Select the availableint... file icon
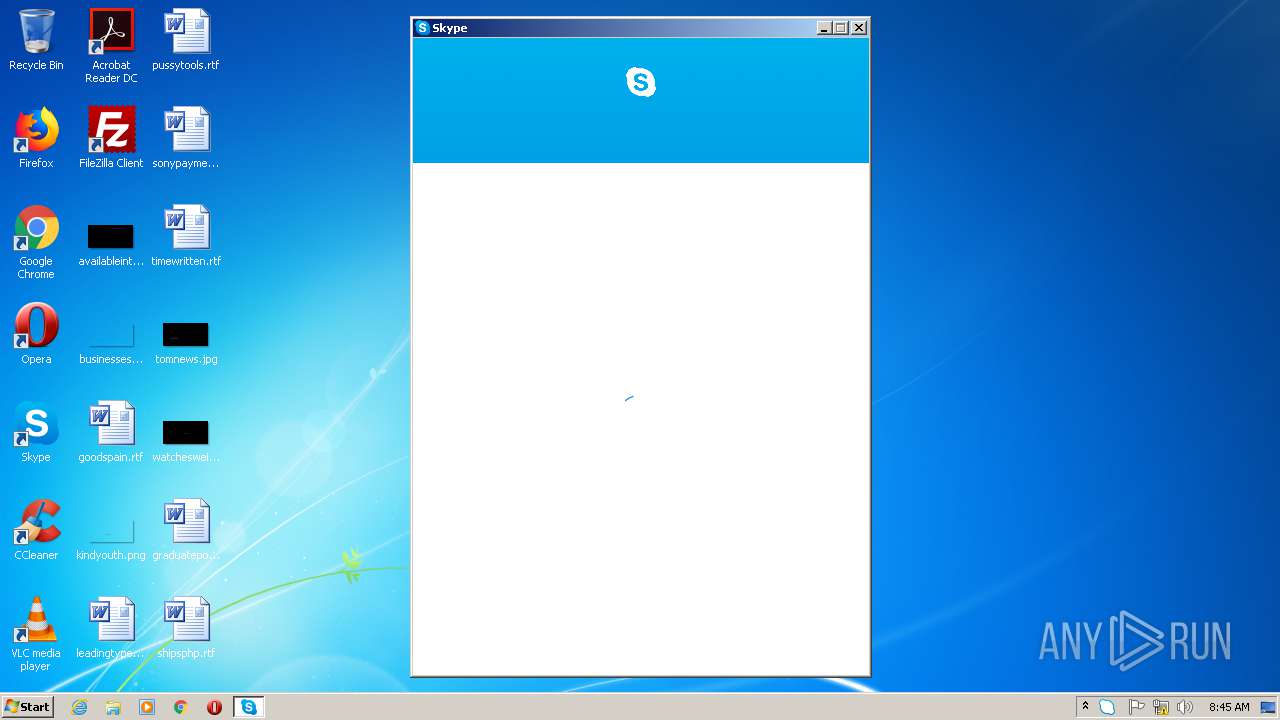 111,243
